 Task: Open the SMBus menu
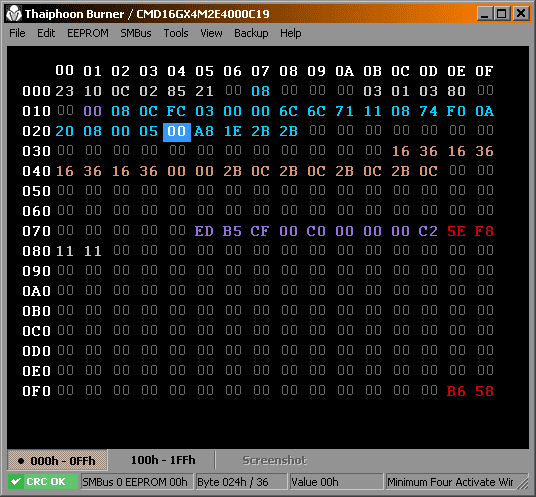[x=136, y=33]
